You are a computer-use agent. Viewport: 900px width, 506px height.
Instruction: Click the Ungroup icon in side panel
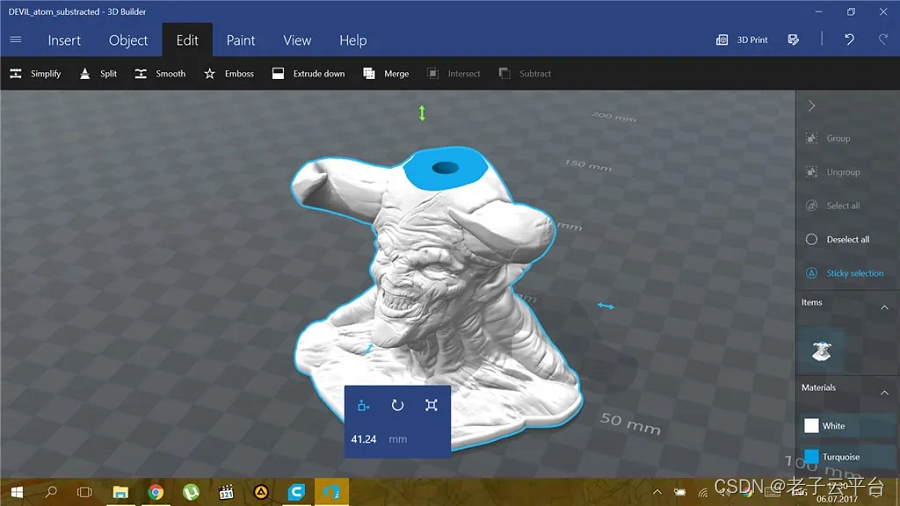click(812, 172)
